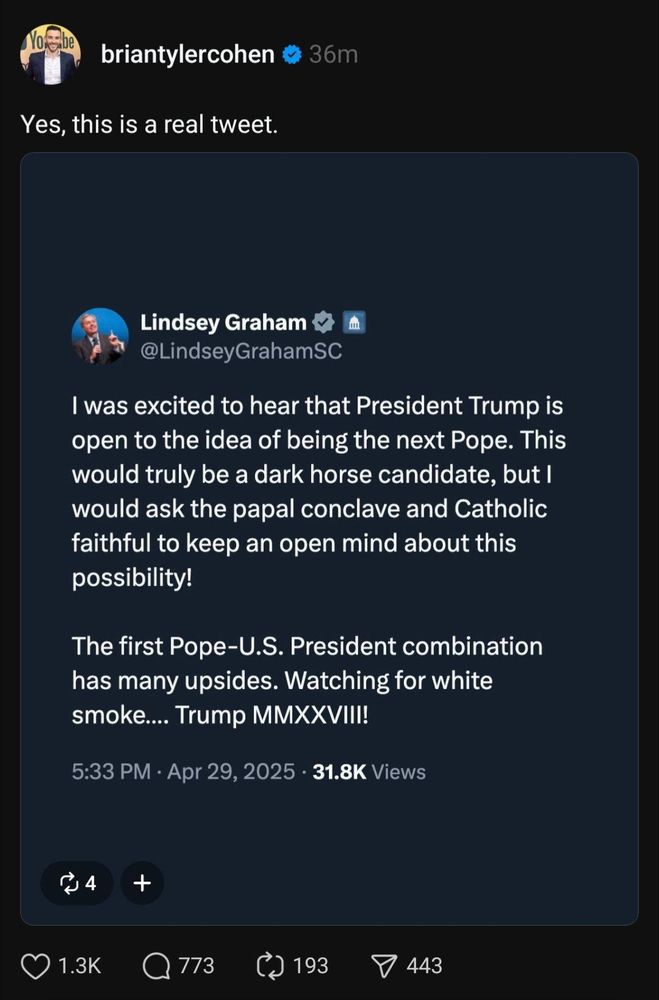Open Lindsey Graham's avatar in embedded tweet
659x1000 pixels.
(100, 336)
